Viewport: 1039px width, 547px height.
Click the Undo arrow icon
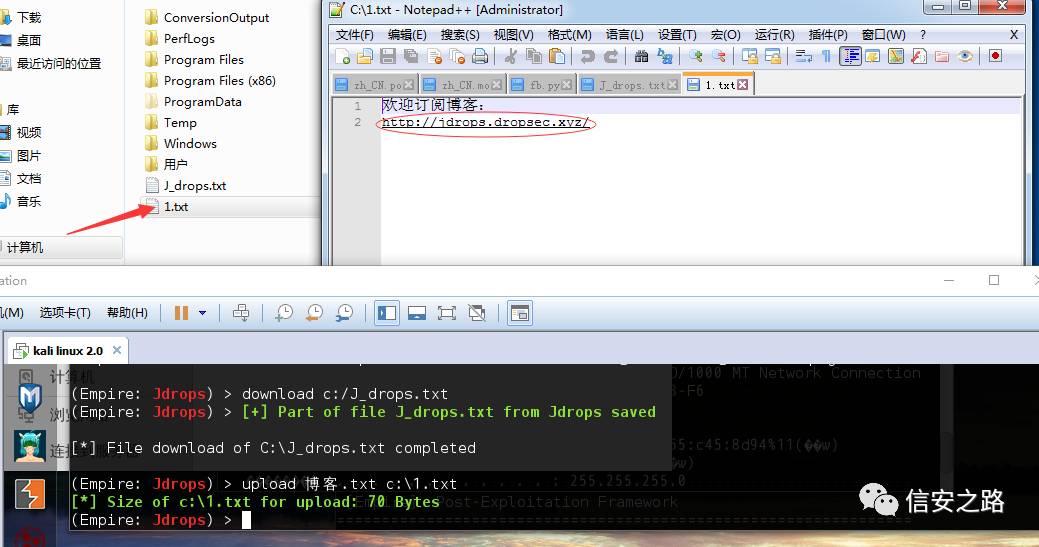pos(587,56)
